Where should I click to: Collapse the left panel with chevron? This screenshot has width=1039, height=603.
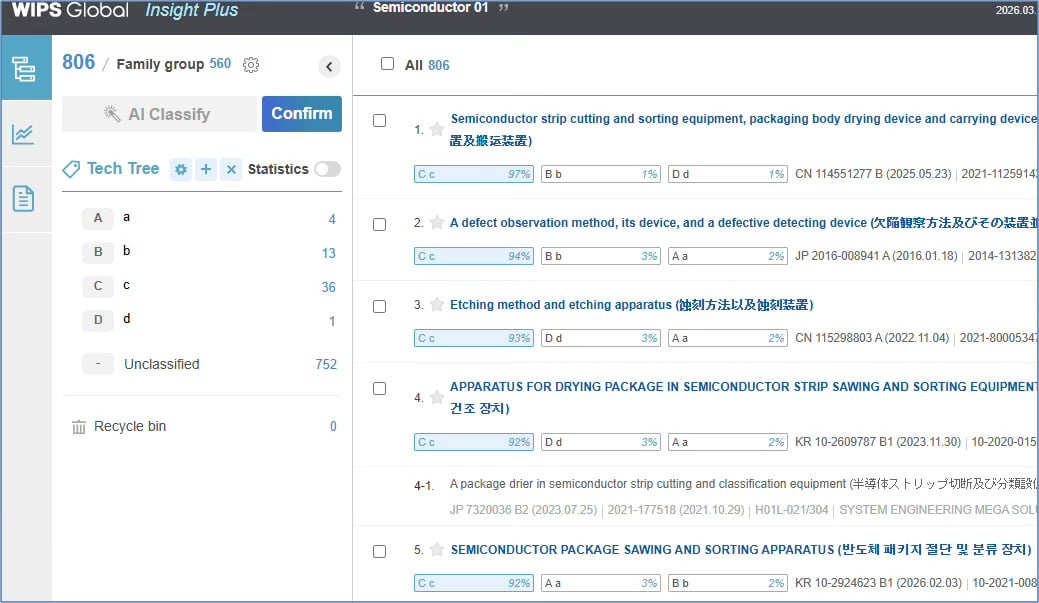point(329,66)
